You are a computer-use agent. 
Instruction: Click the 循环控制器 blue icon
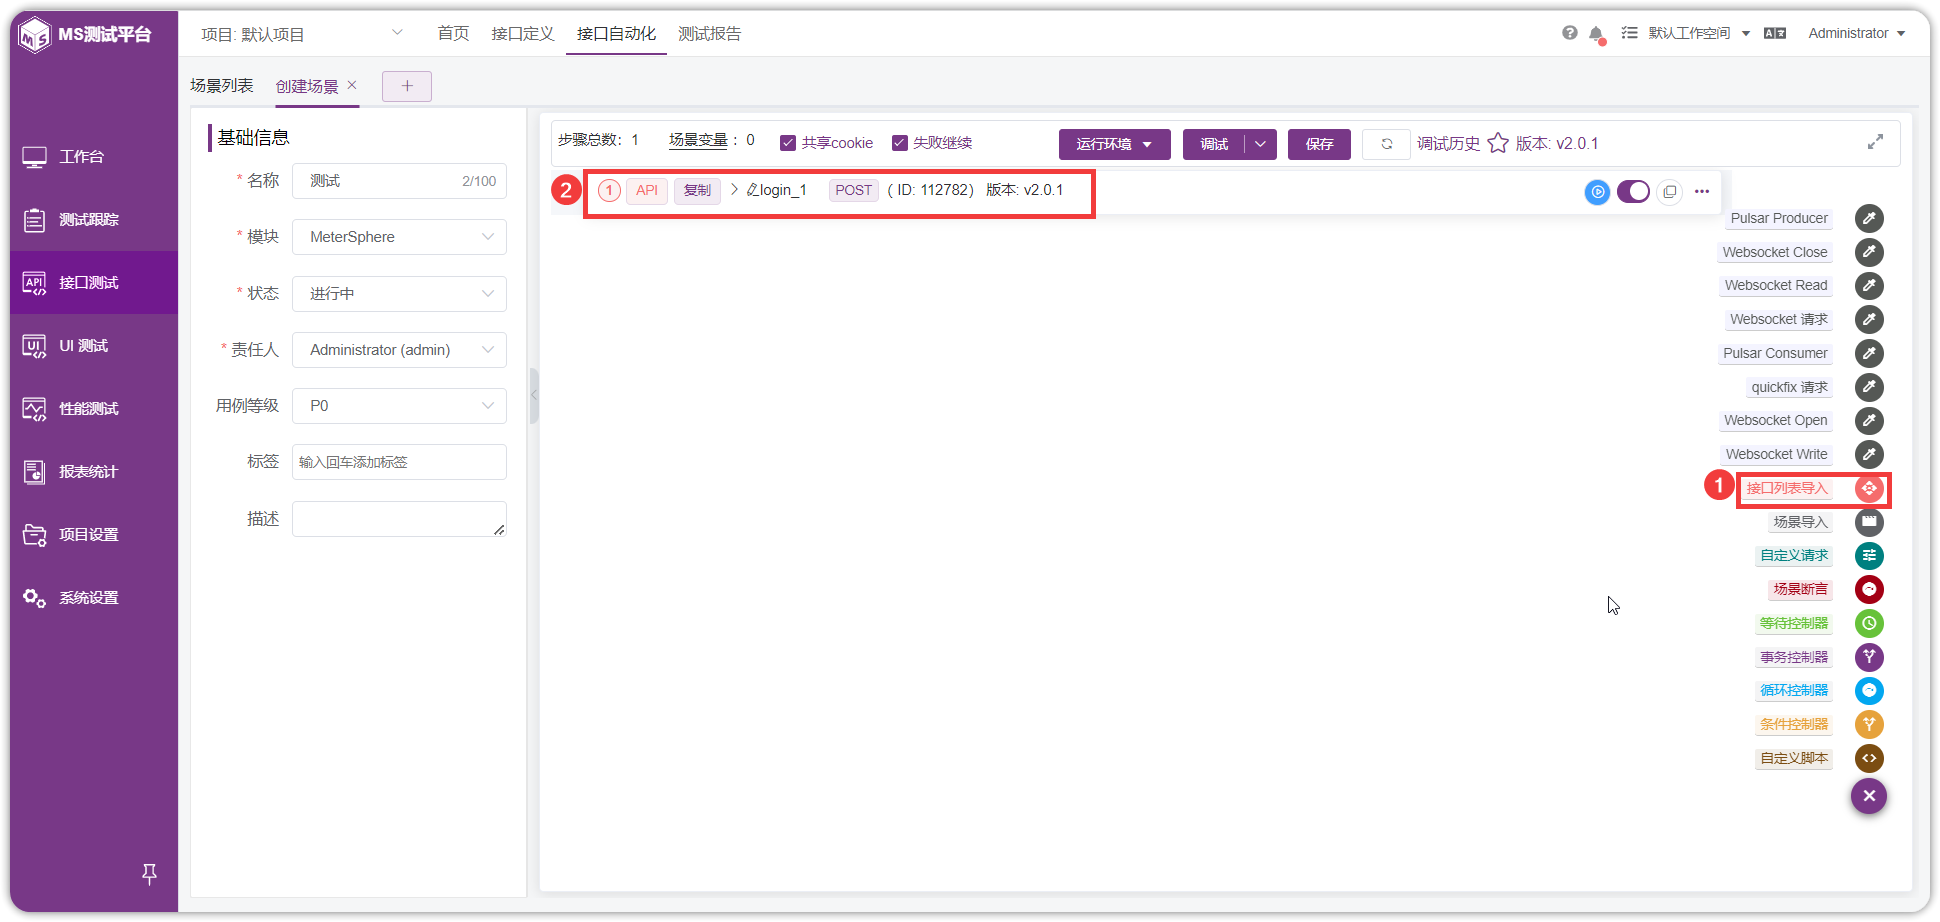point(1869,691)
